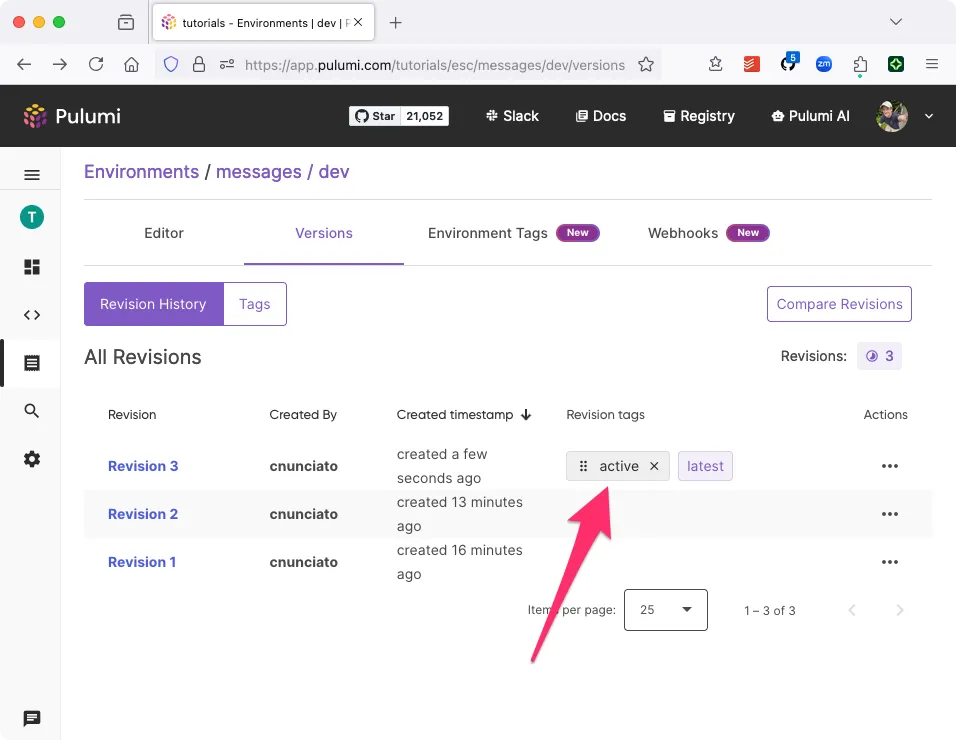This screenshot has width=956, height=740.
Task: Switch to the Webhooks tab
Action: [708, 233]
